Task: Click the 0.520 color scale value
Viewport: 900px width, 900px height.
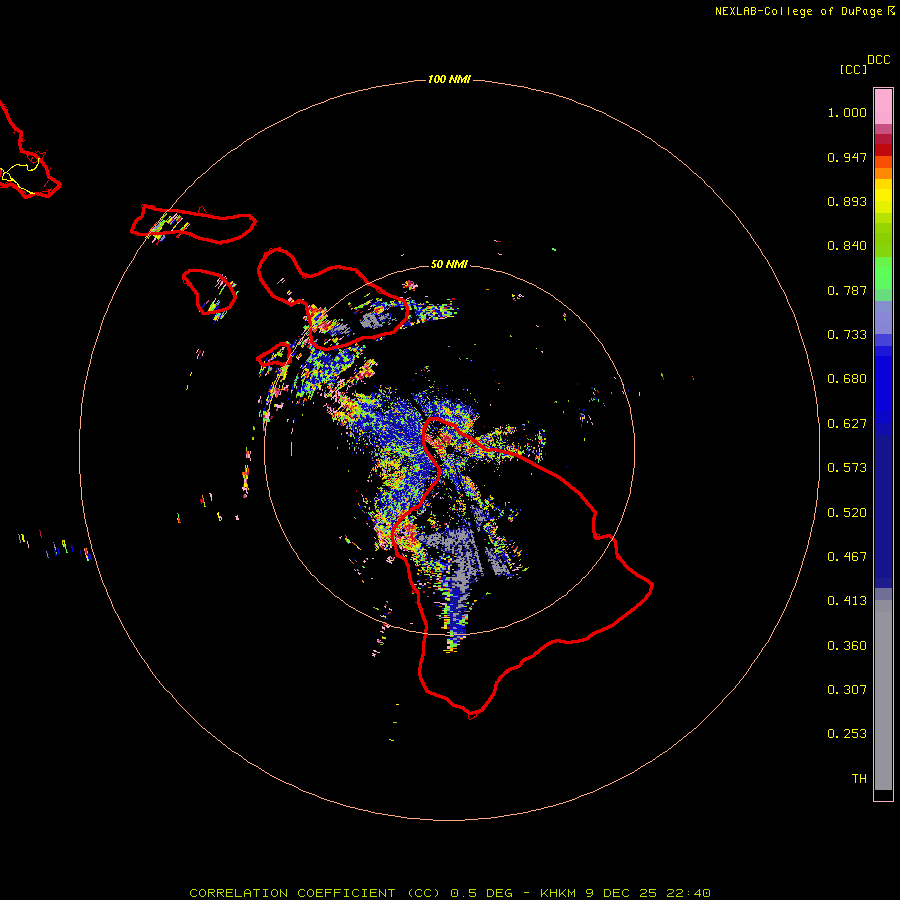Action: coord(847,513)
